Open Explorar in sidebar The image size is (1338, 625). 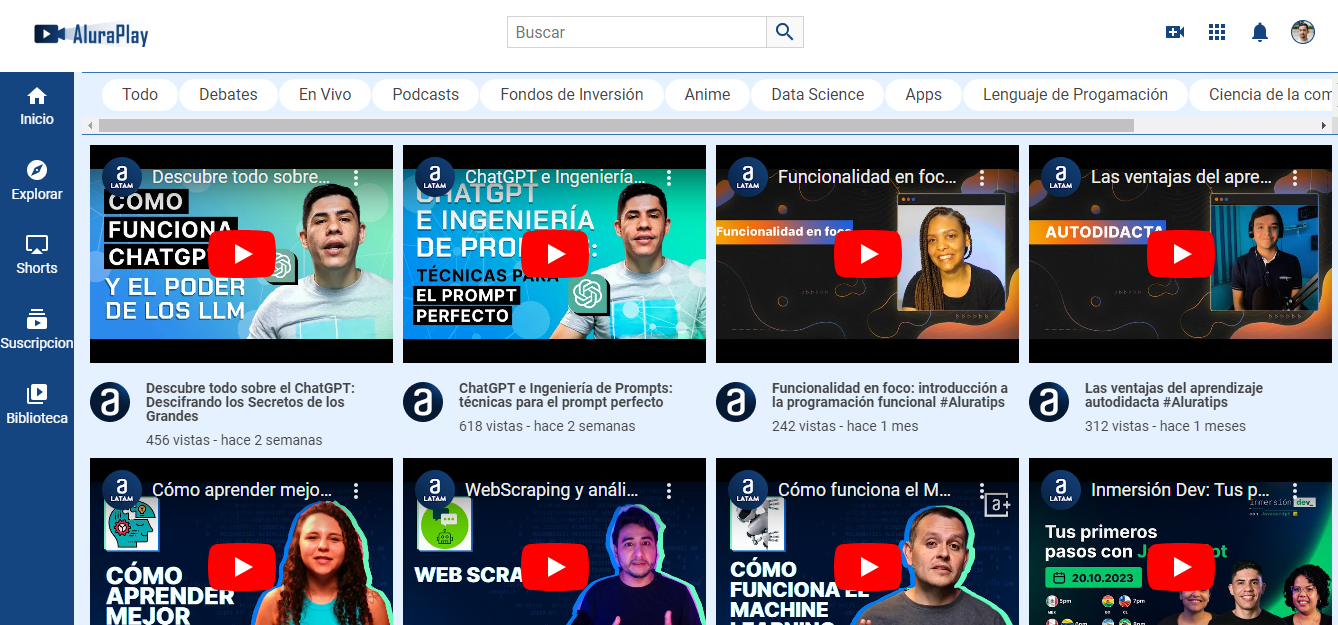(37, 180)
